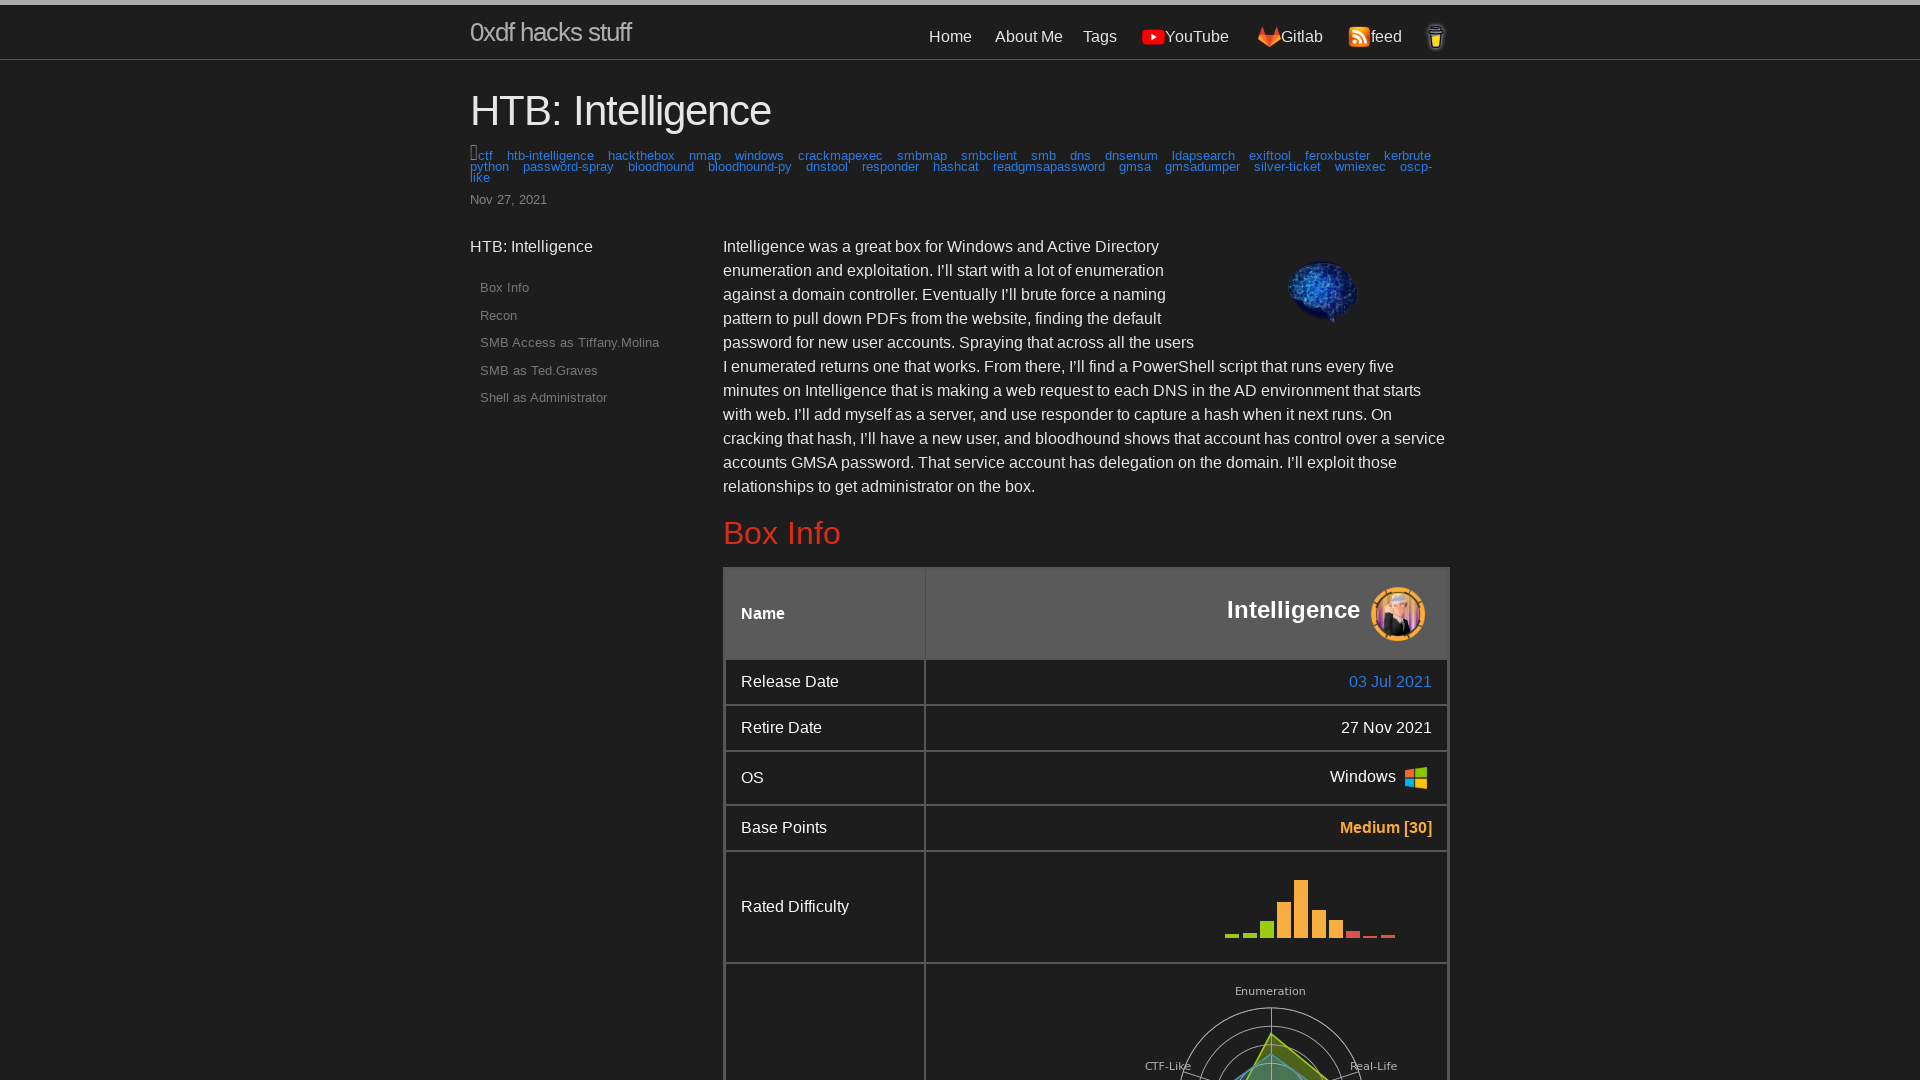1920x1080 pixels.
Task: Jump to Recon section in sidebar
Action: pyautogui.click(x=498, y=316)
